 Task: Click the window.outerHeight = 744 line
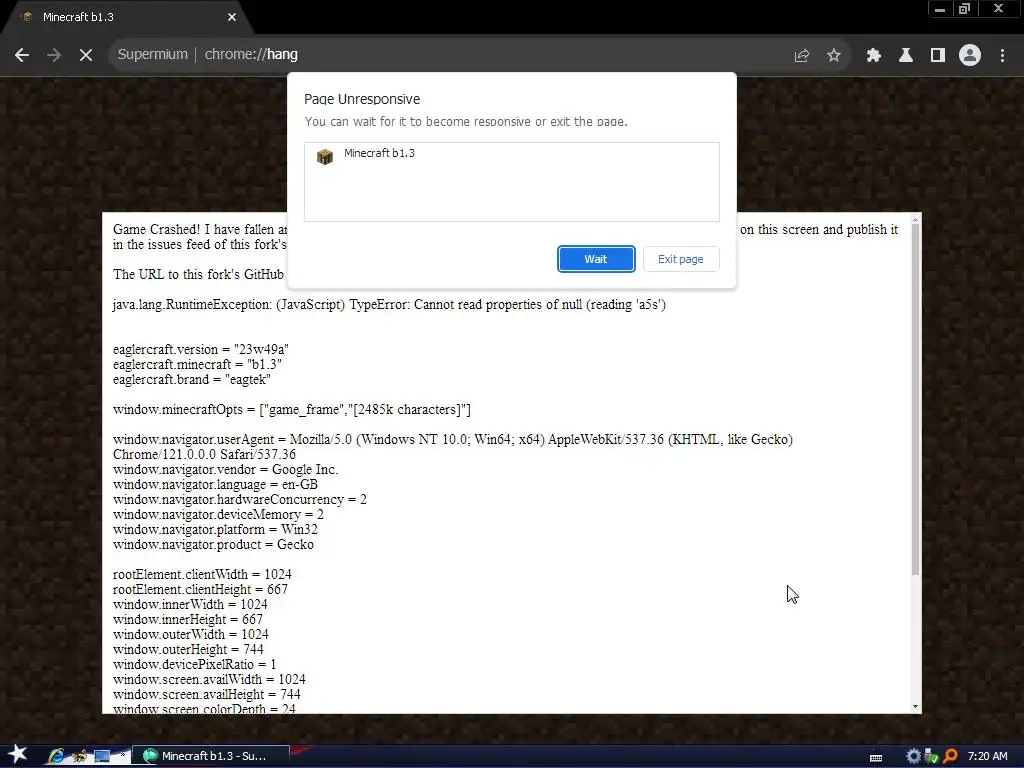coord(188,650)
